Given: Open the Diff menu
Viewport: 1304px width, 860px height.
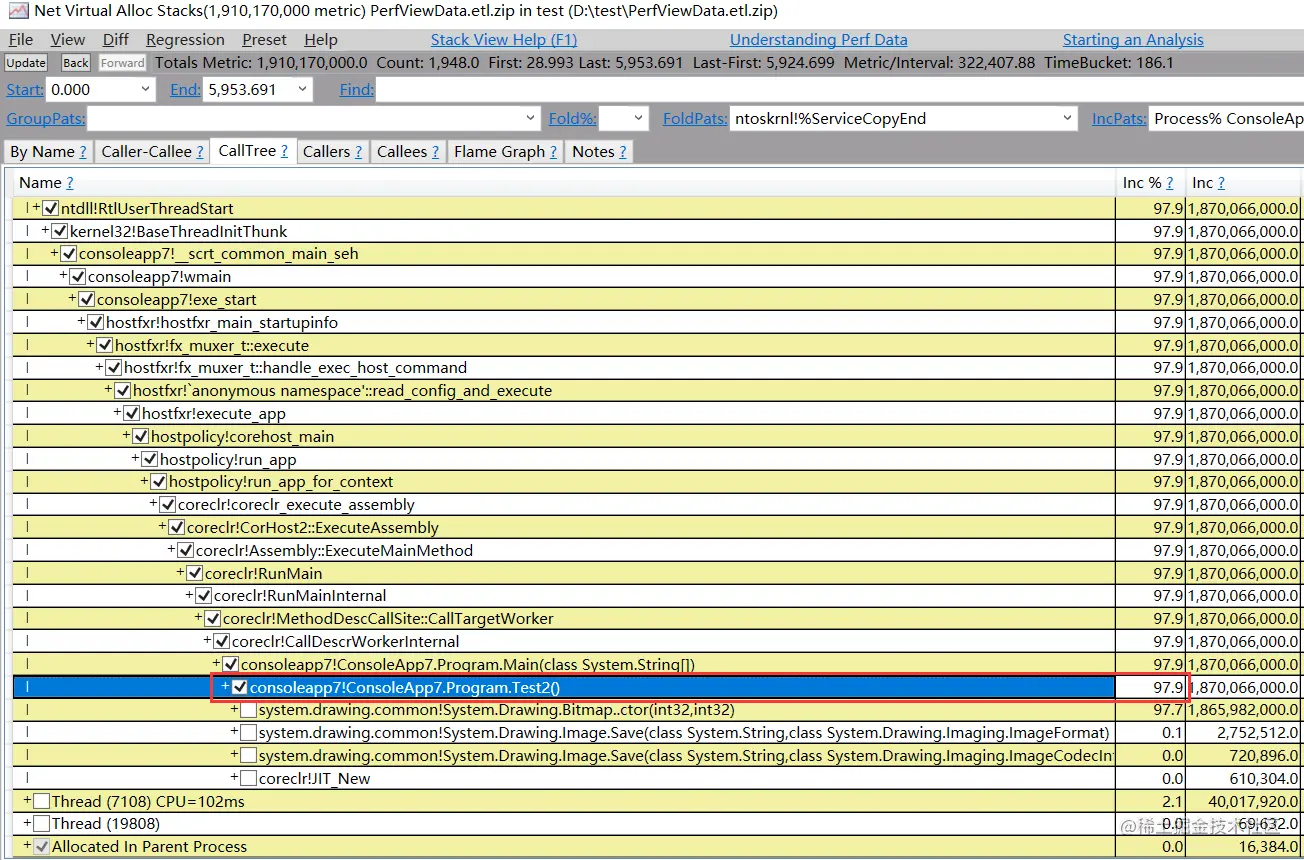Looking at the screenshot, I should point(116,40).
